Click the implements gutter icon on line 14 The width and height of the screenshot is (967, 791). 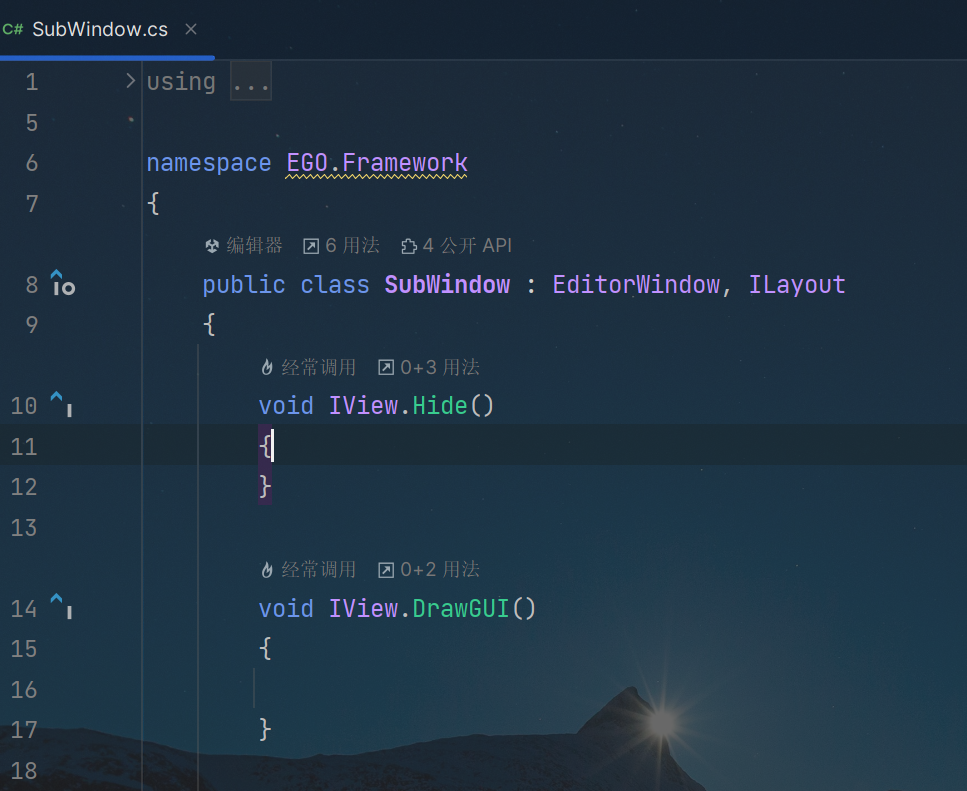pyautogui.click(x=62, y=607)
